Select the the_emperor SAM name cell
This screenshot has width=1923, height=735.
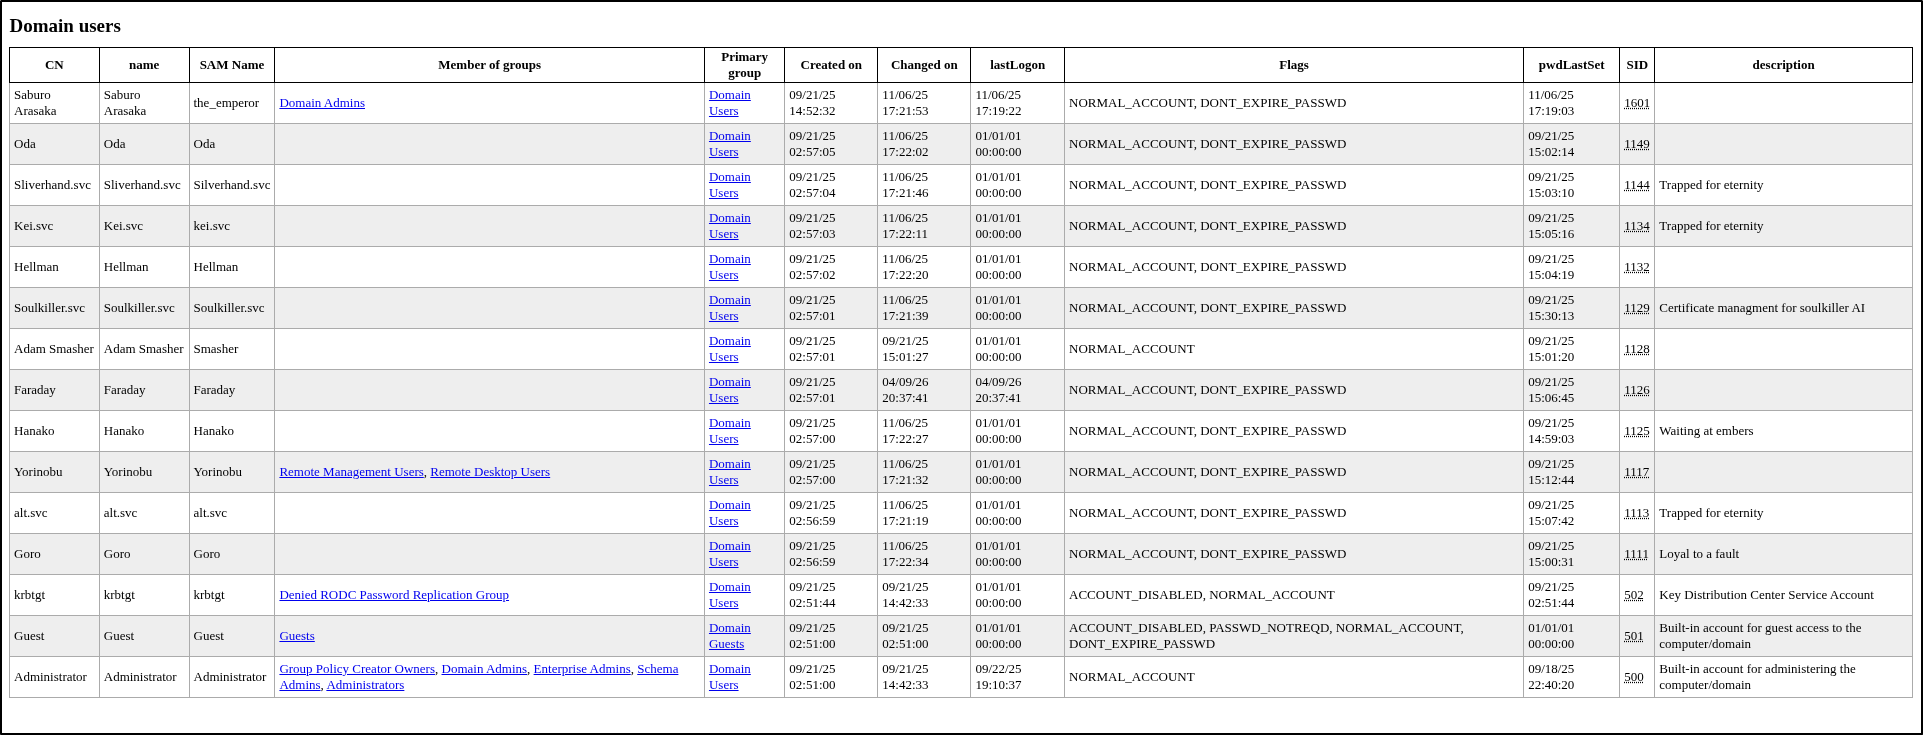(226, 103)
